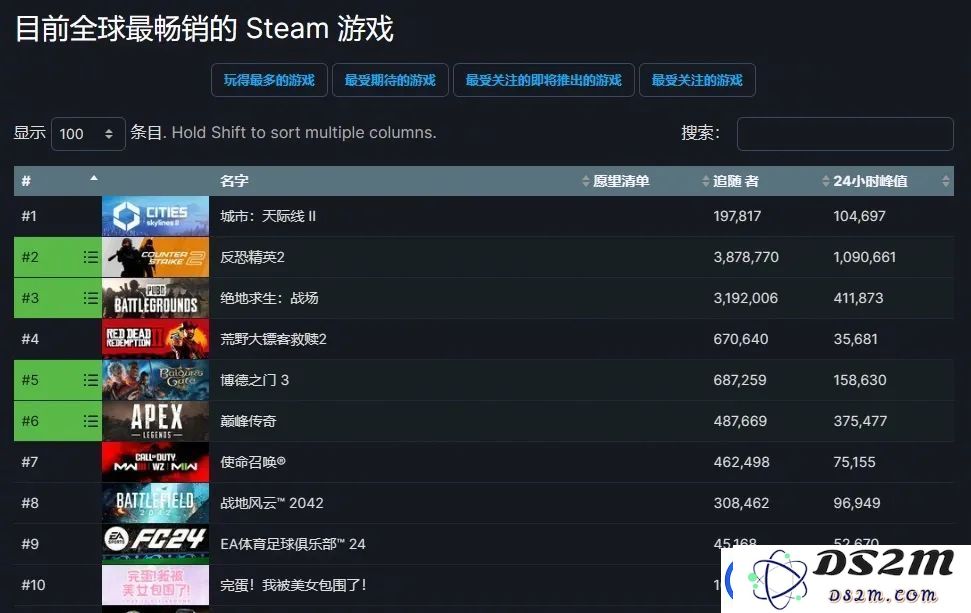The height and width of the screenshot is (613, 971).
Task: Open the Baldur's Gate thumbnail
Action: 155,380
